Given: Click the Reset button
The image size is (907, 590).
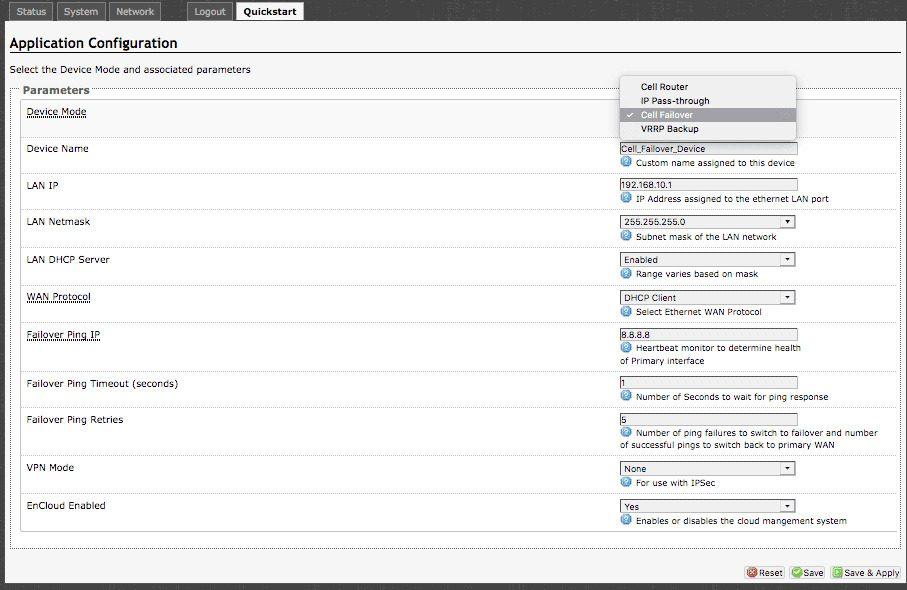Looking at the screenshot, I should coord(764,573).
